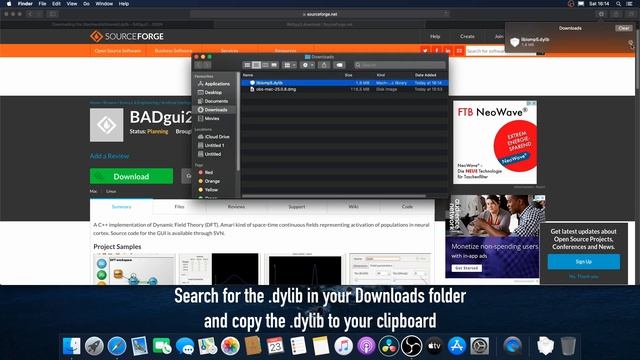Click the Finder Edit Tags button

339,65
